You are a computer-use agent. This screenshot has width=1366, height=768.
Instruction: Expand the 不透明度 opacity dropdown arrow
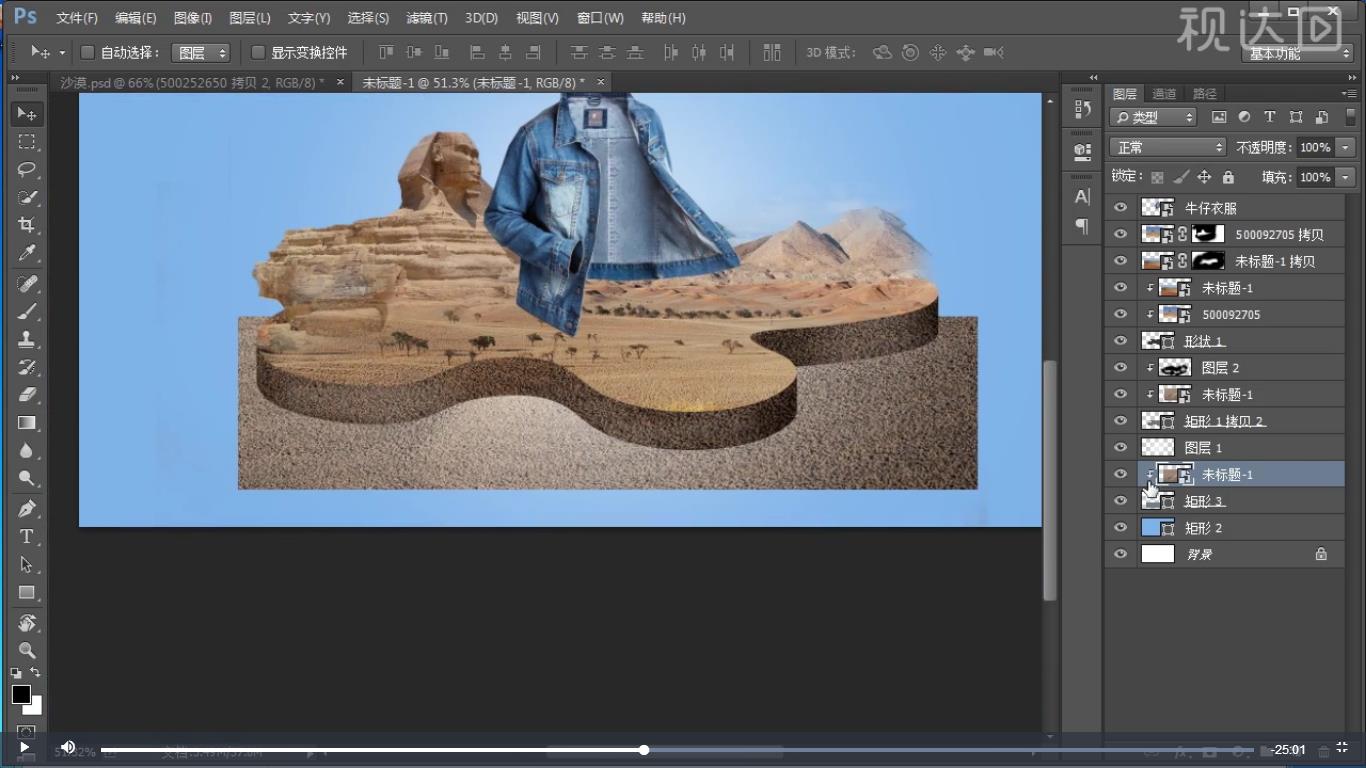click(x=1345, y=147)
